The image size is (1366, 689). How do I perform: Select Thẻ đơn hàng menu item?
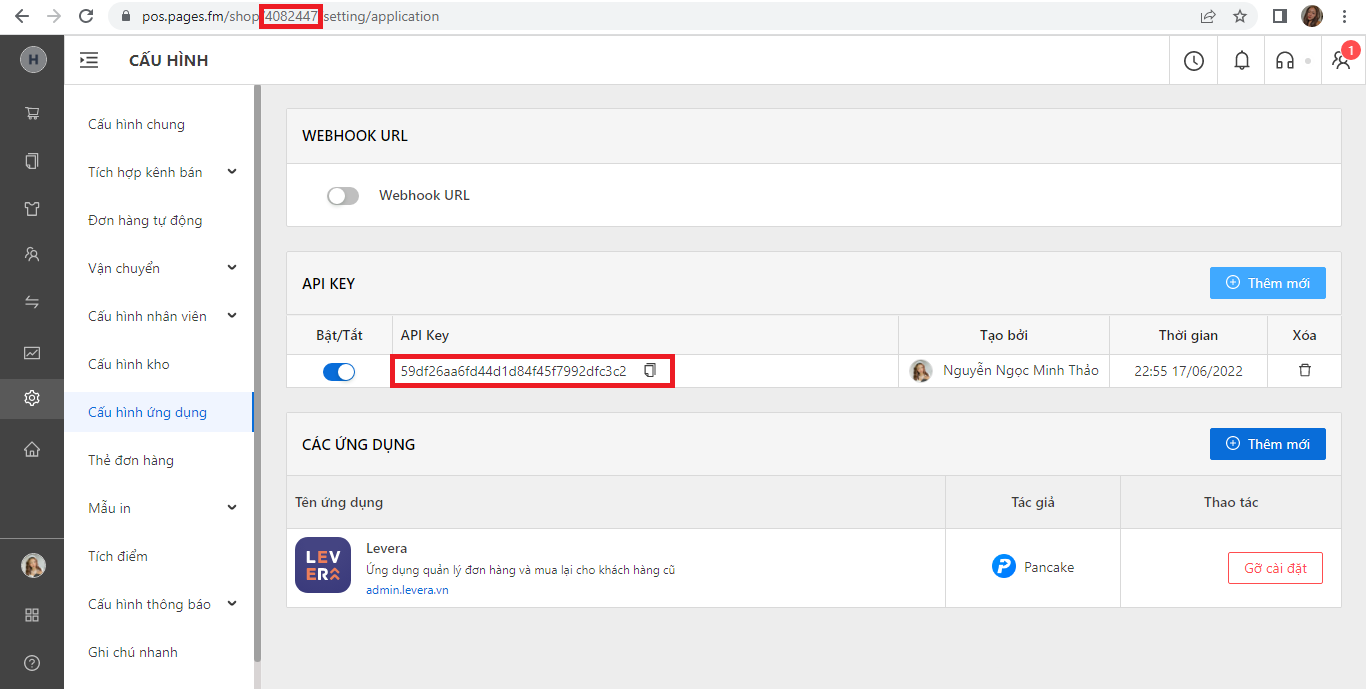pos(131,460)
